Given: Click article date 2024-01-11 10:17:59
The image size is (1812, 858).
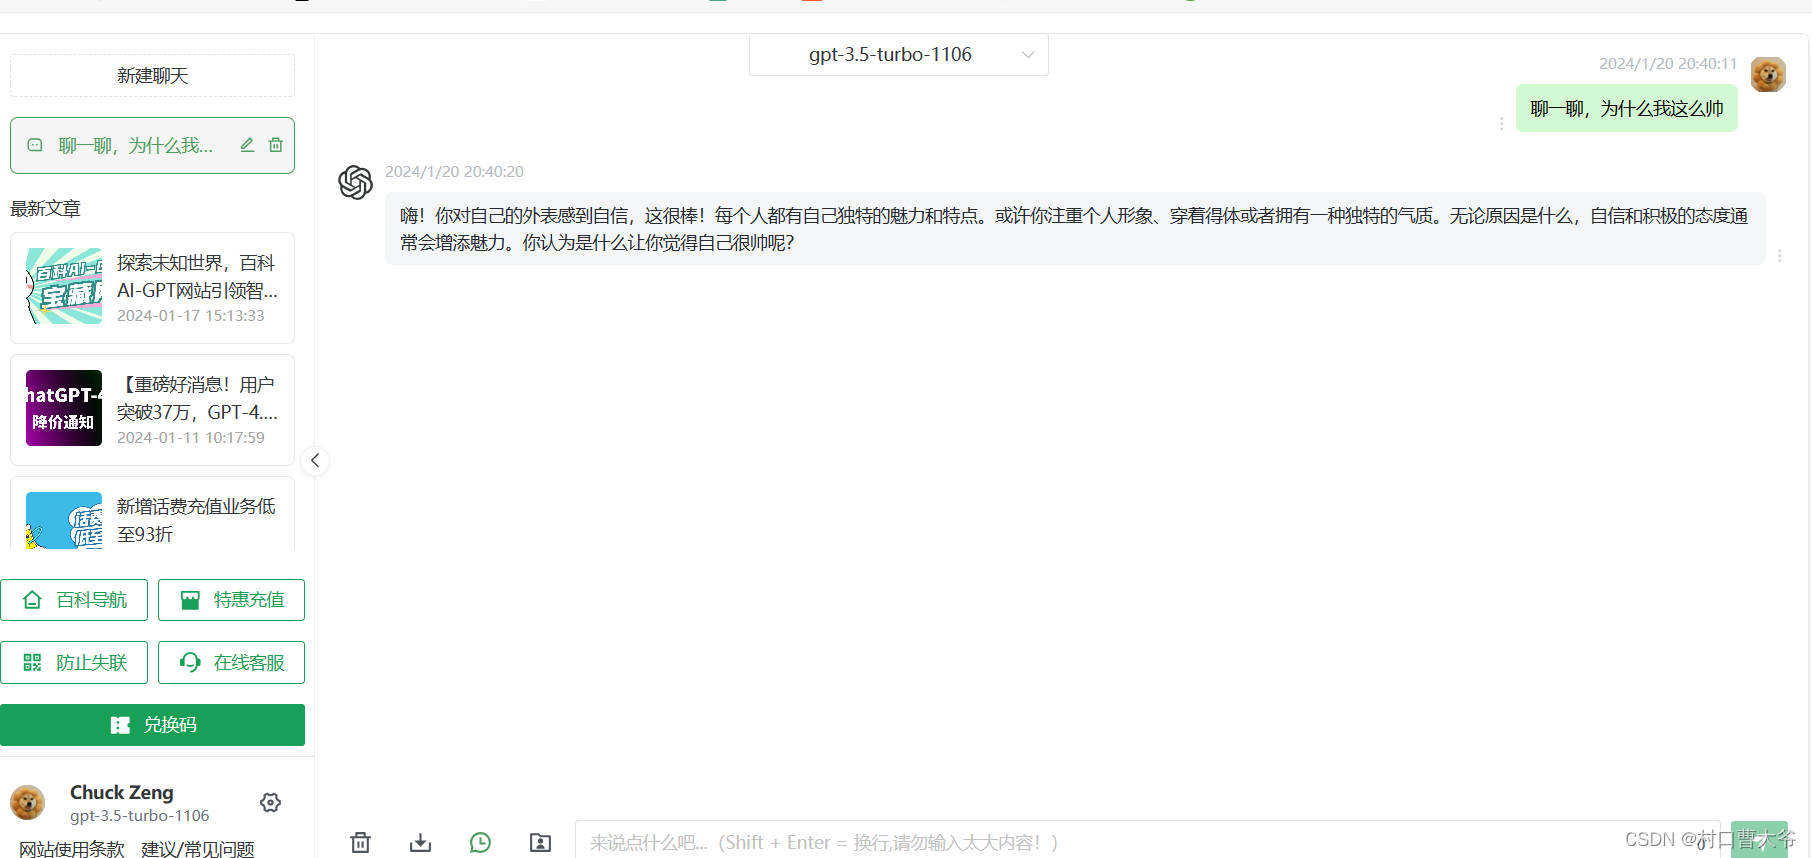Looking at the screenshot, I should coord(191,438).
